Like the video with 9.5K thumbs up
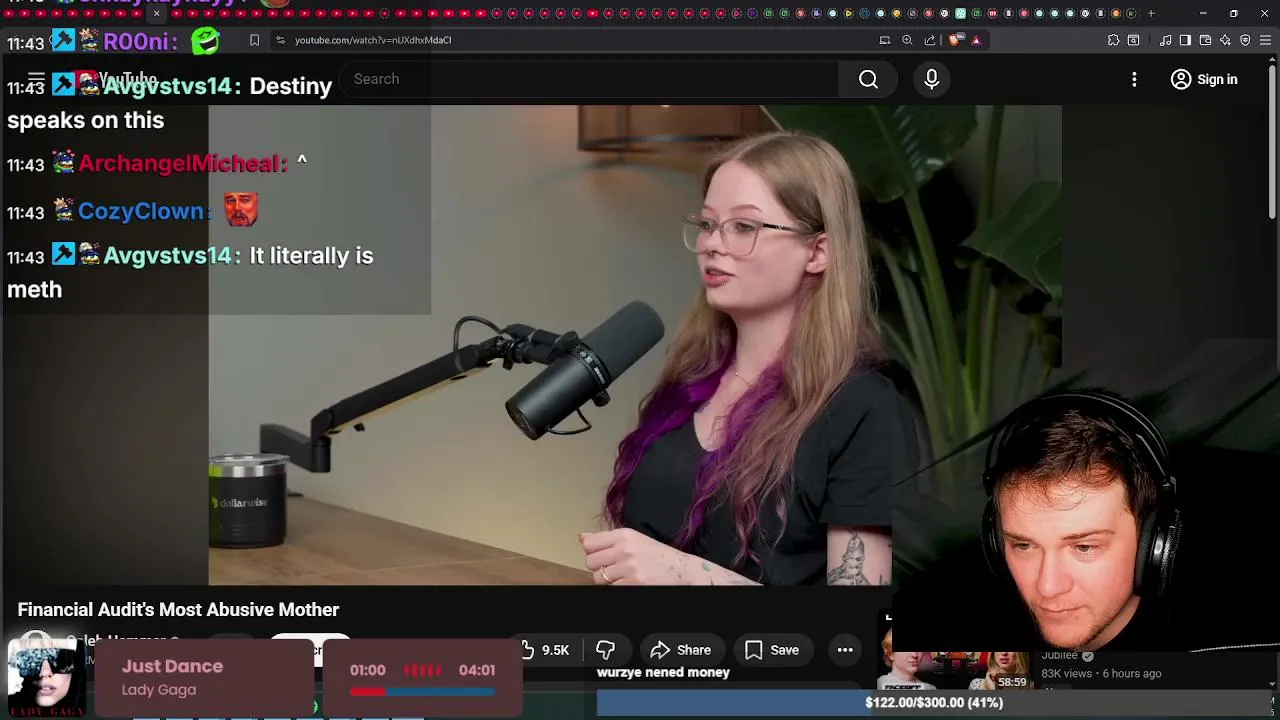 click(546, 650)
